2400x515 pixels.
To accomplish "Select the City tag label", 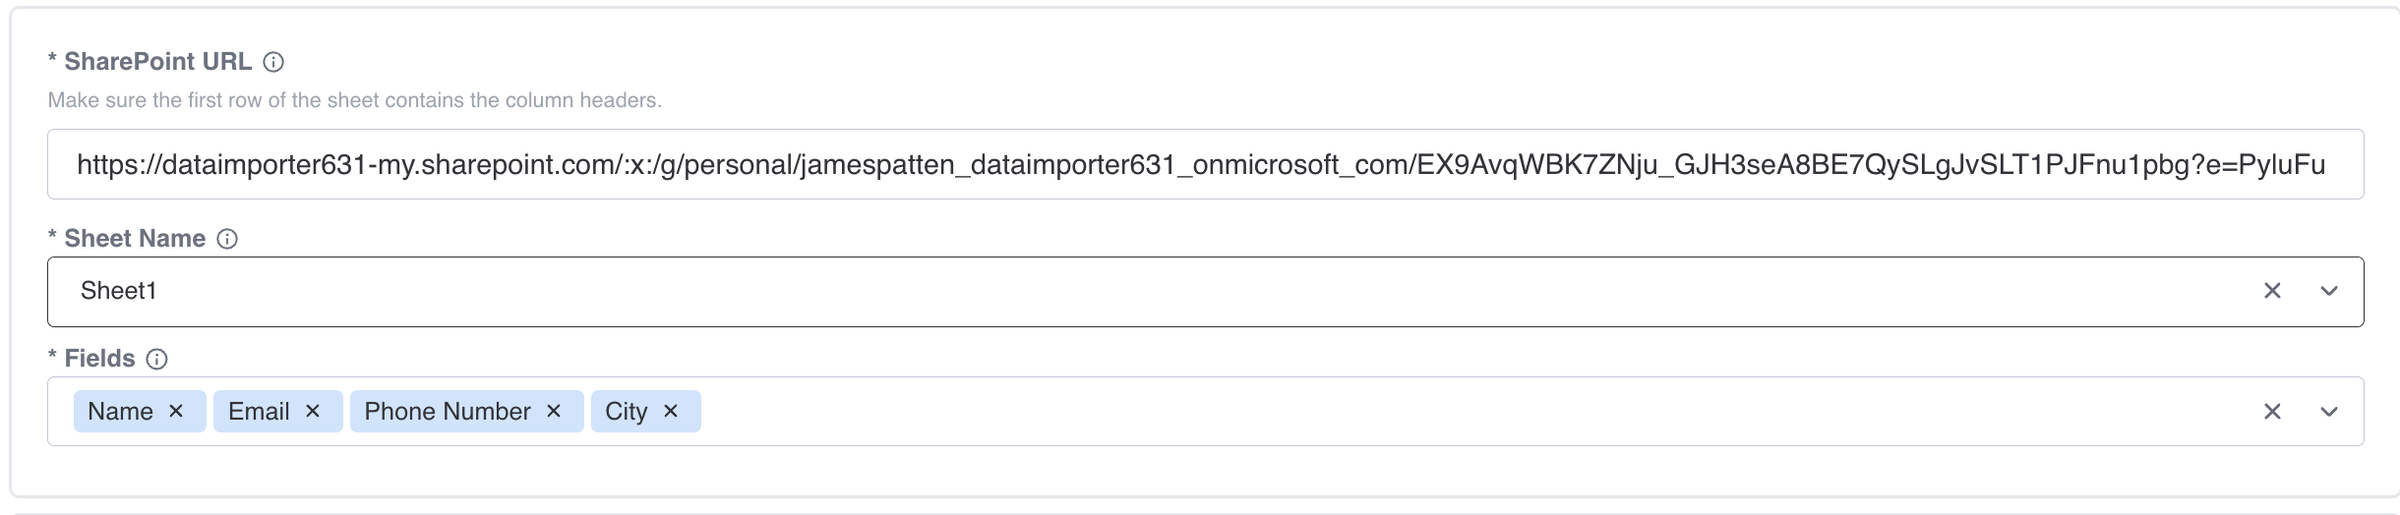I will coord(626,411).
